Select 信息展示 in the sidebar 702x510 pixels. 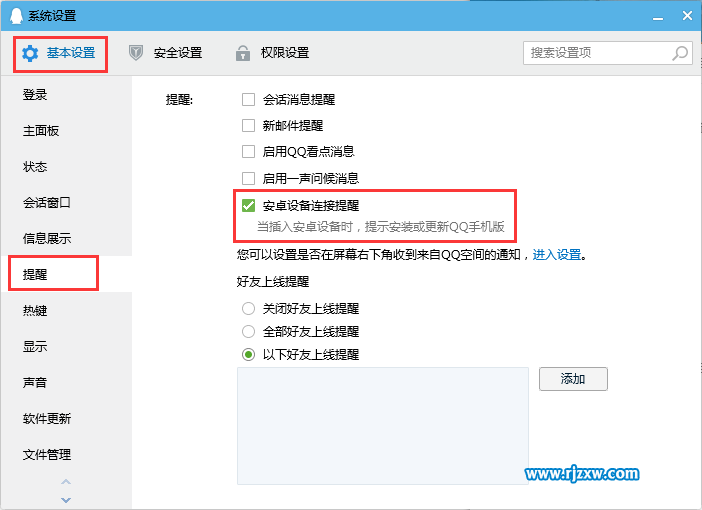66,238
